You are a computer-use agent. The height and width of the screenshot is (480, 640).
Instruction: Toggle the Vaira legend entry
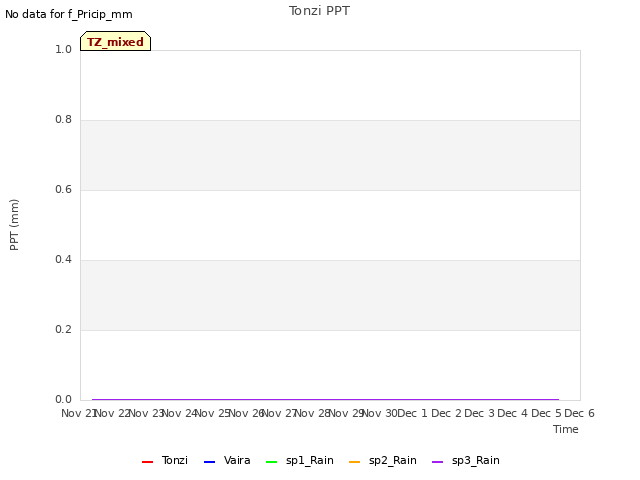coord(227,460)
